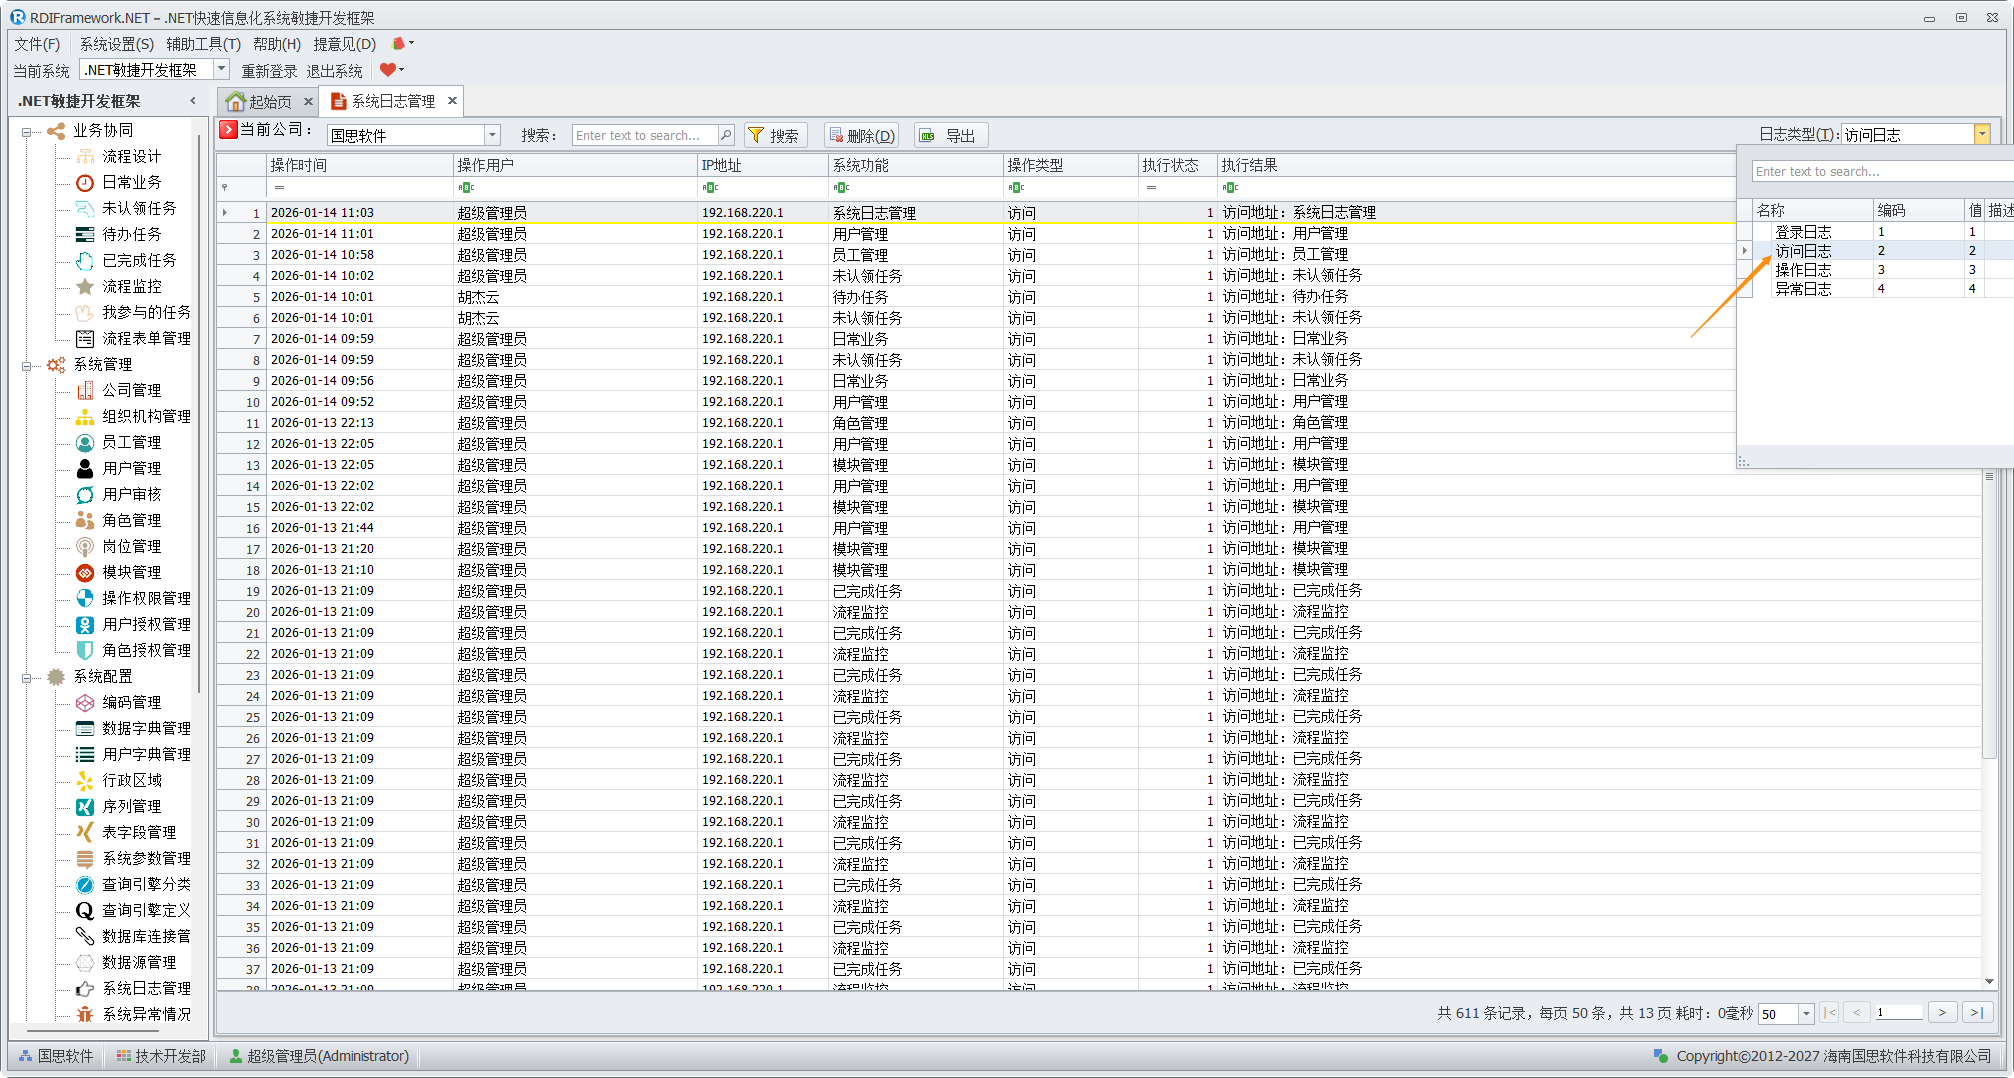This screenshot has height=1078, width=2014.
Task: Open the 日志类型 dropdown arrow
Action: 1981,135
